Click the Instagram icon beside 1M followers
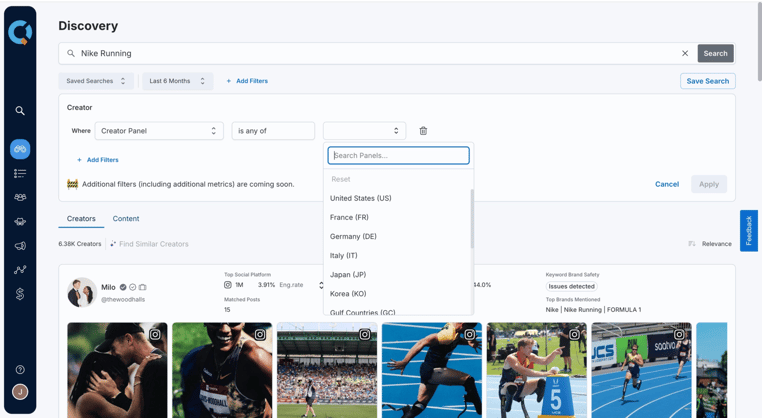 (x=227, y=285)
